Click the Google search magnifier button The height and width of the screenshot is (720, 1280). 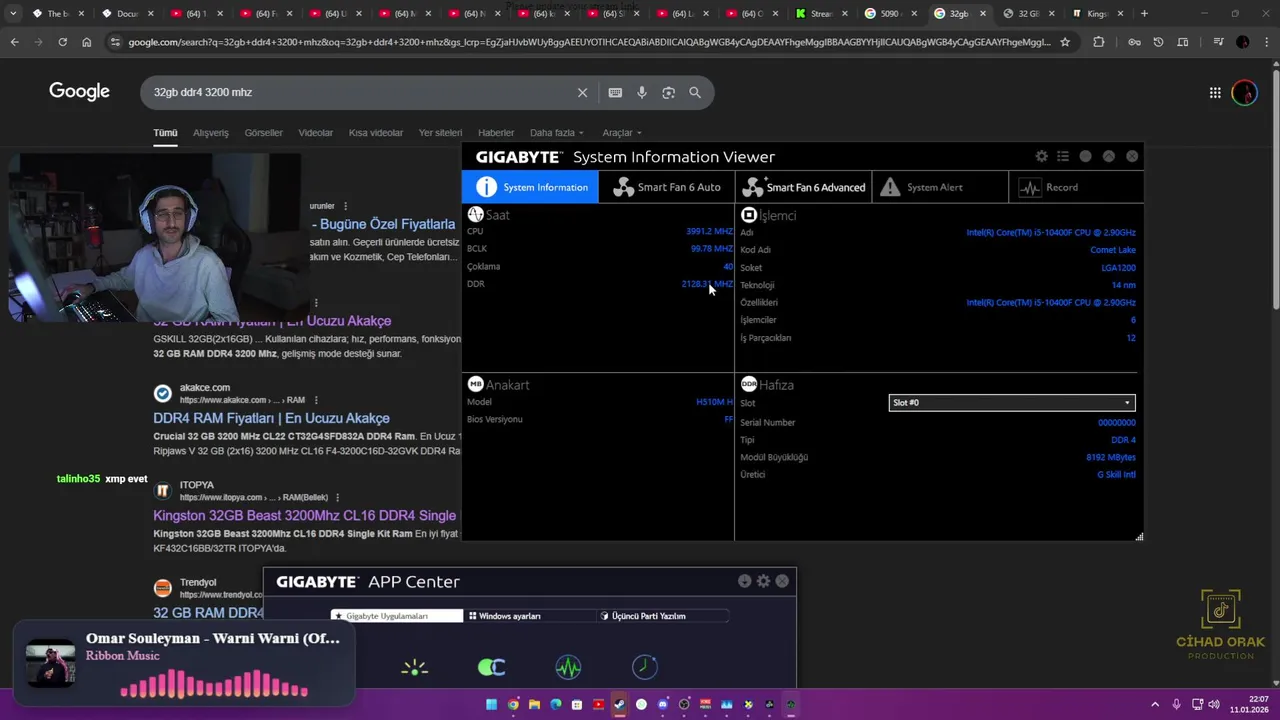[x=695, y=92]
